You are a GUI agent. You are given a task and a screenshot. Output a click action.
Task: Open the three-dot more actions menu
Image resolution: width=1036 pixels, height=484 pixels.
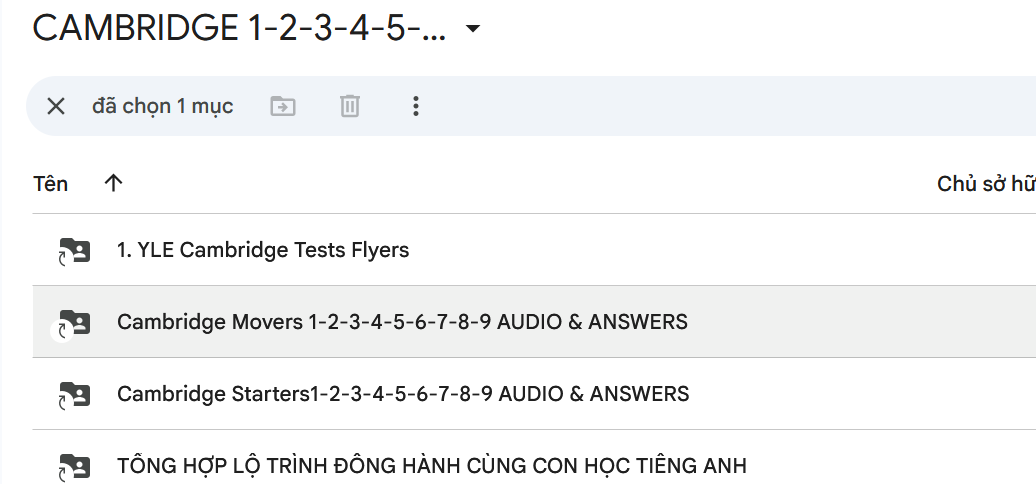tap(416, 106)
